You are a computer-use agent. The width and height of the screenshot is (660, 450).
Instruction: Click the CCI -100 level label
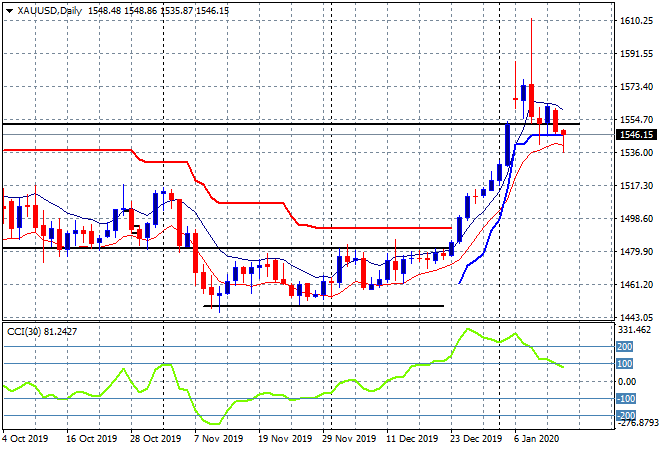[625, 399]
